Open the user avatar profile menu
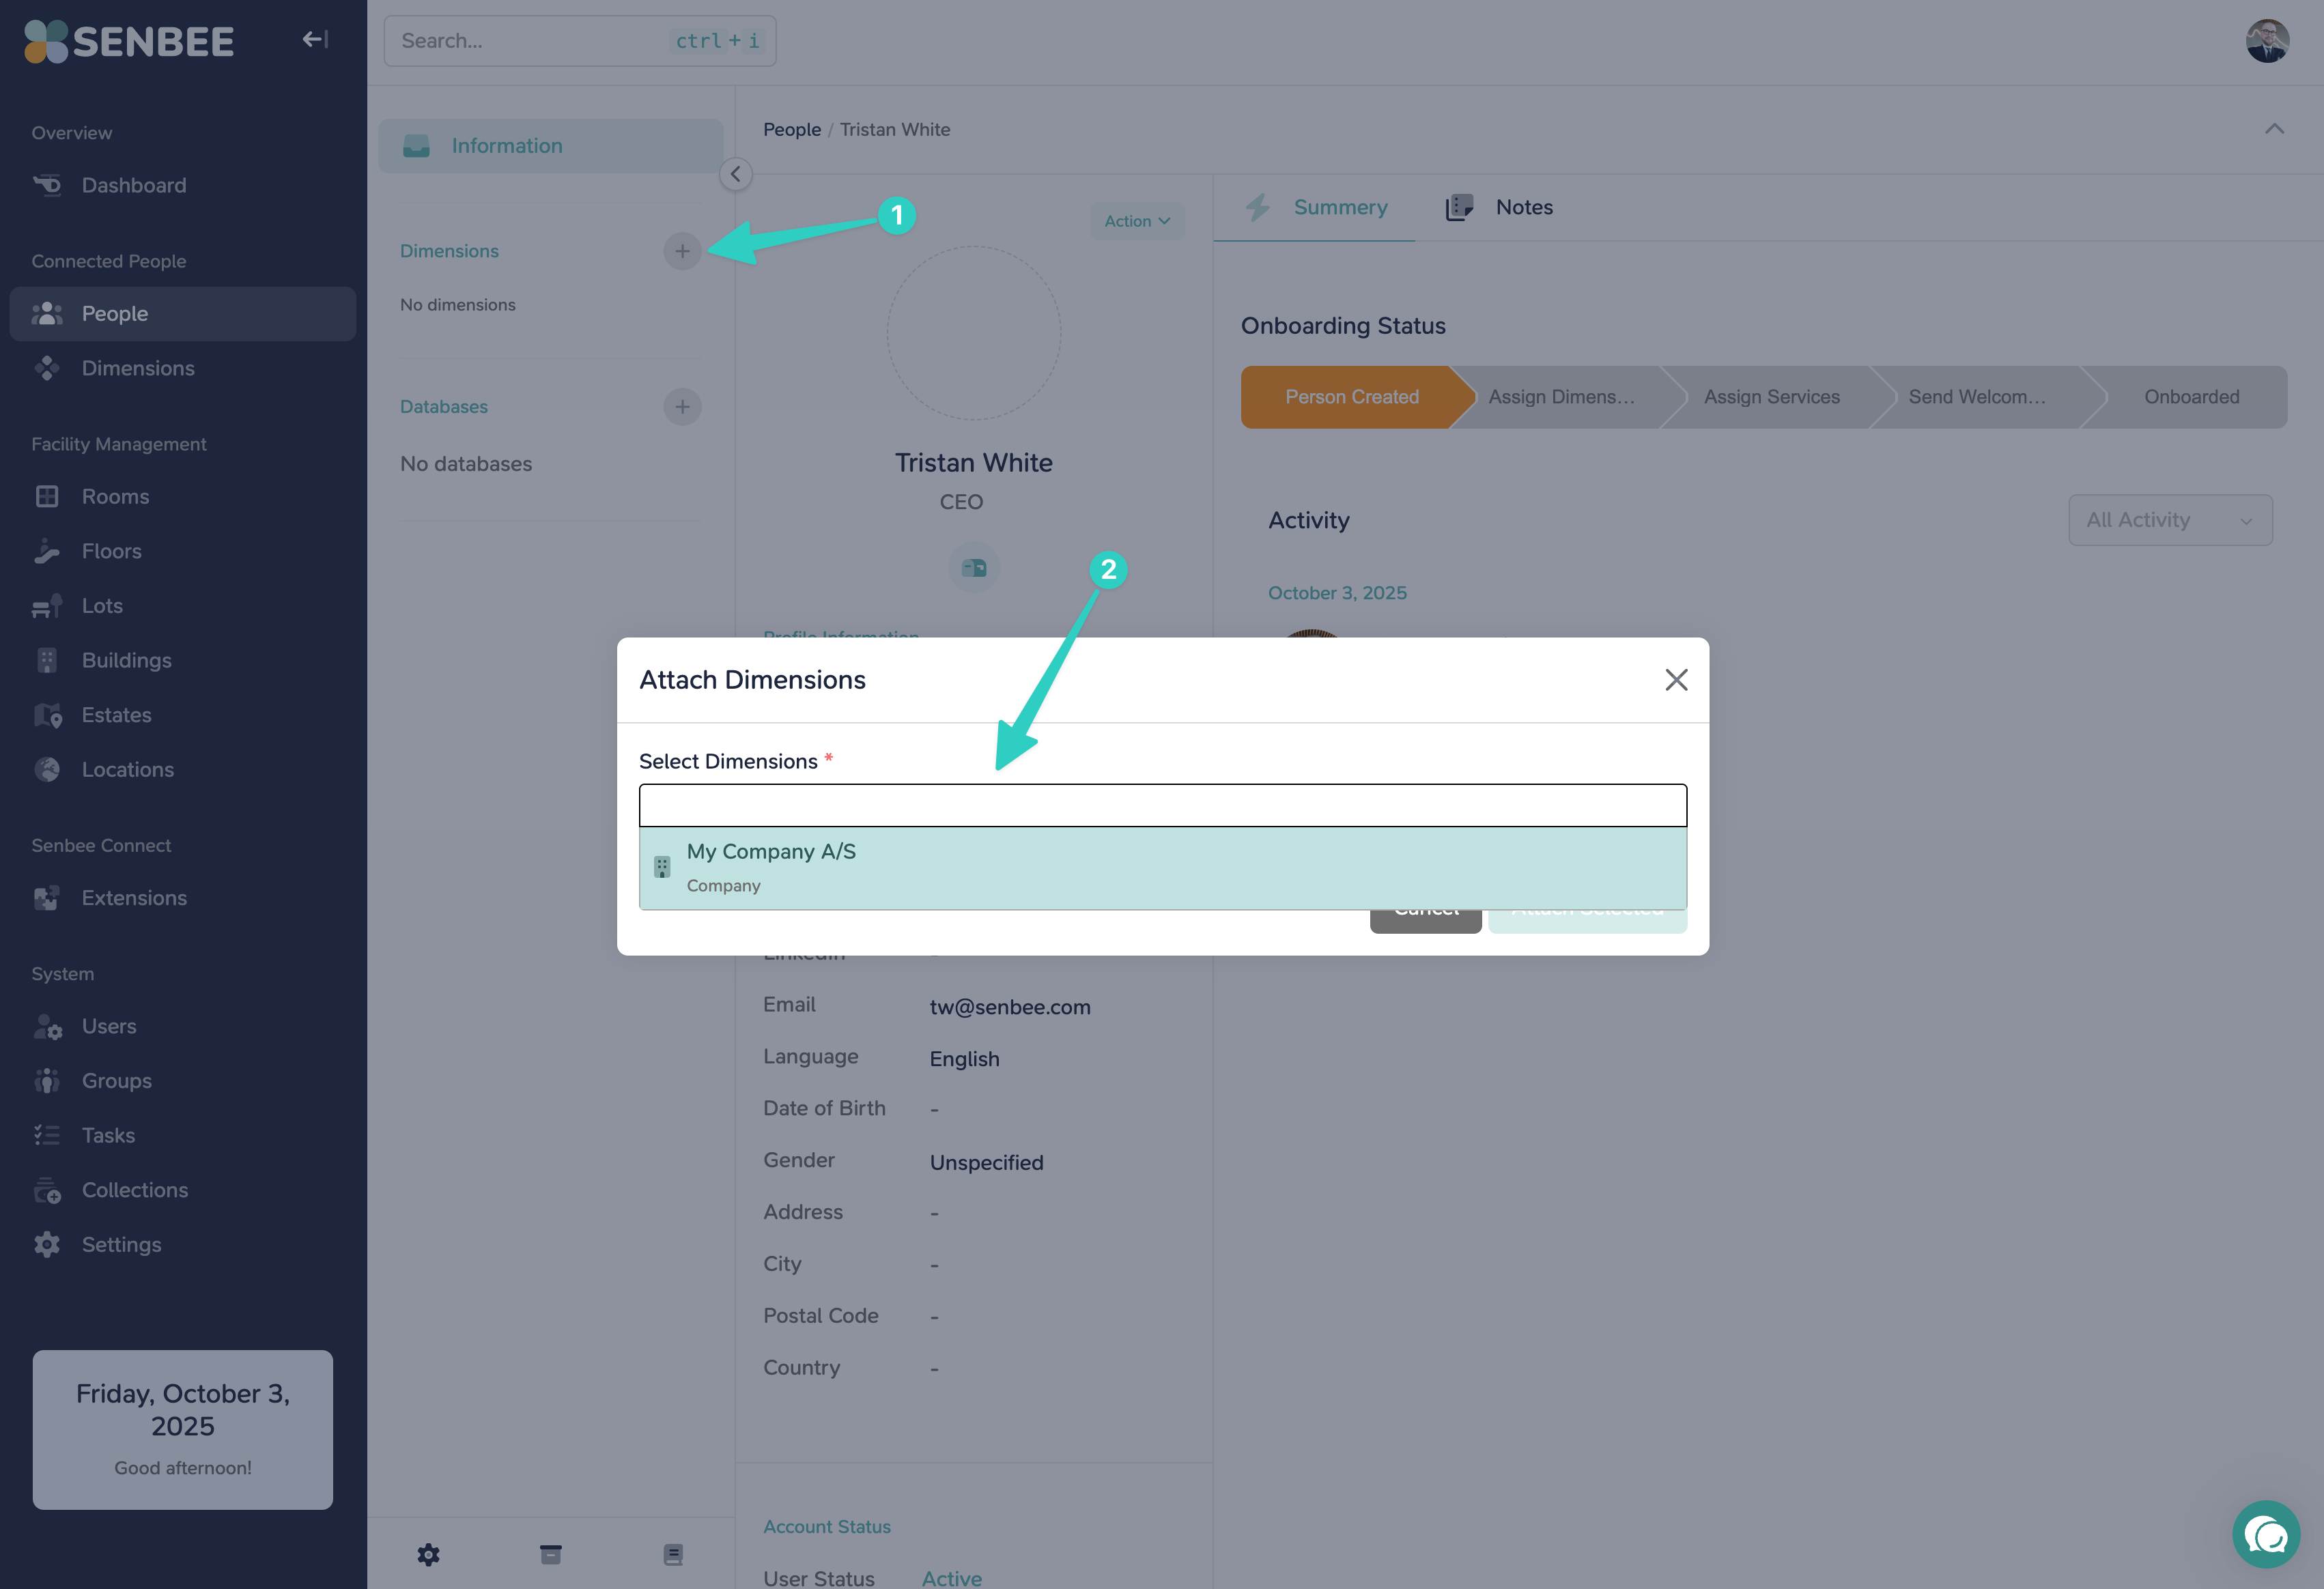Viewport: 2324px width, 1589px height. [2268, 41]
